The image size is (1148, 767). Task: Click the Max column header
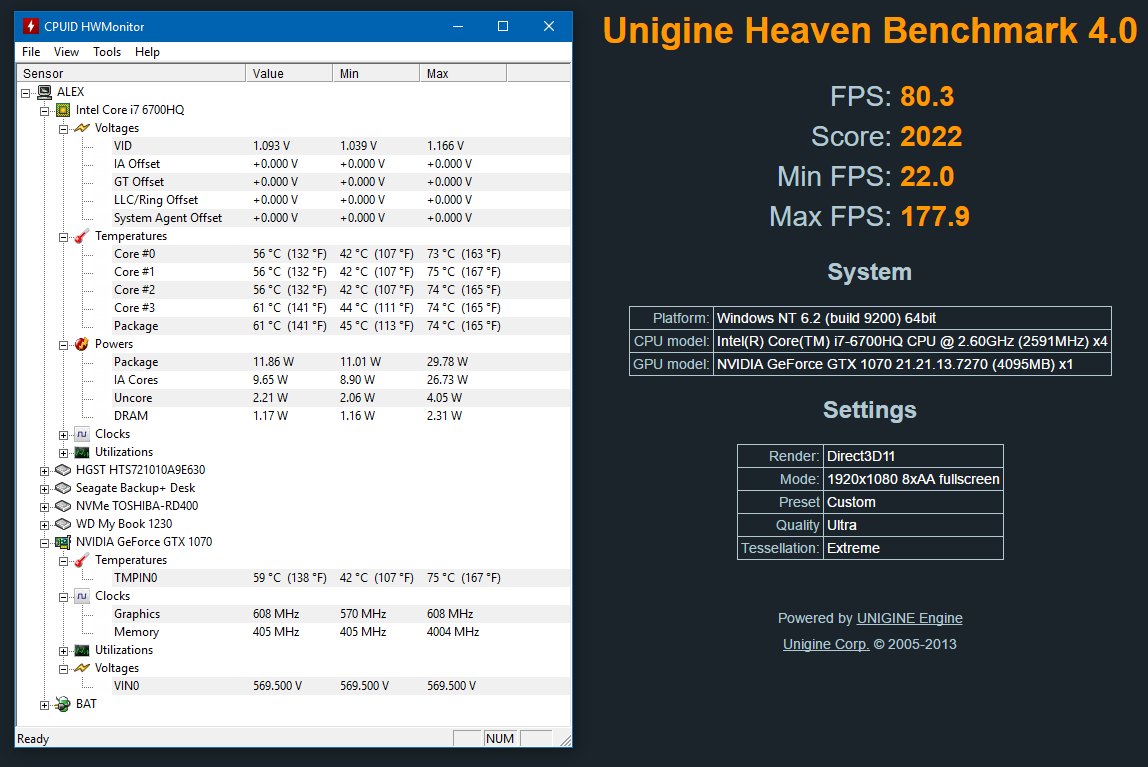coord(463,73)
